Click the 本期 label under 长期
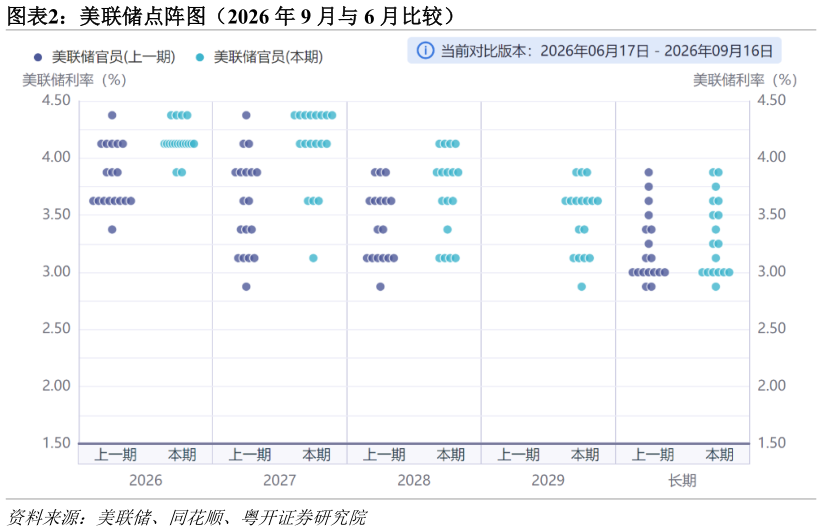This screenshot has height=531, width=822. 719,454
